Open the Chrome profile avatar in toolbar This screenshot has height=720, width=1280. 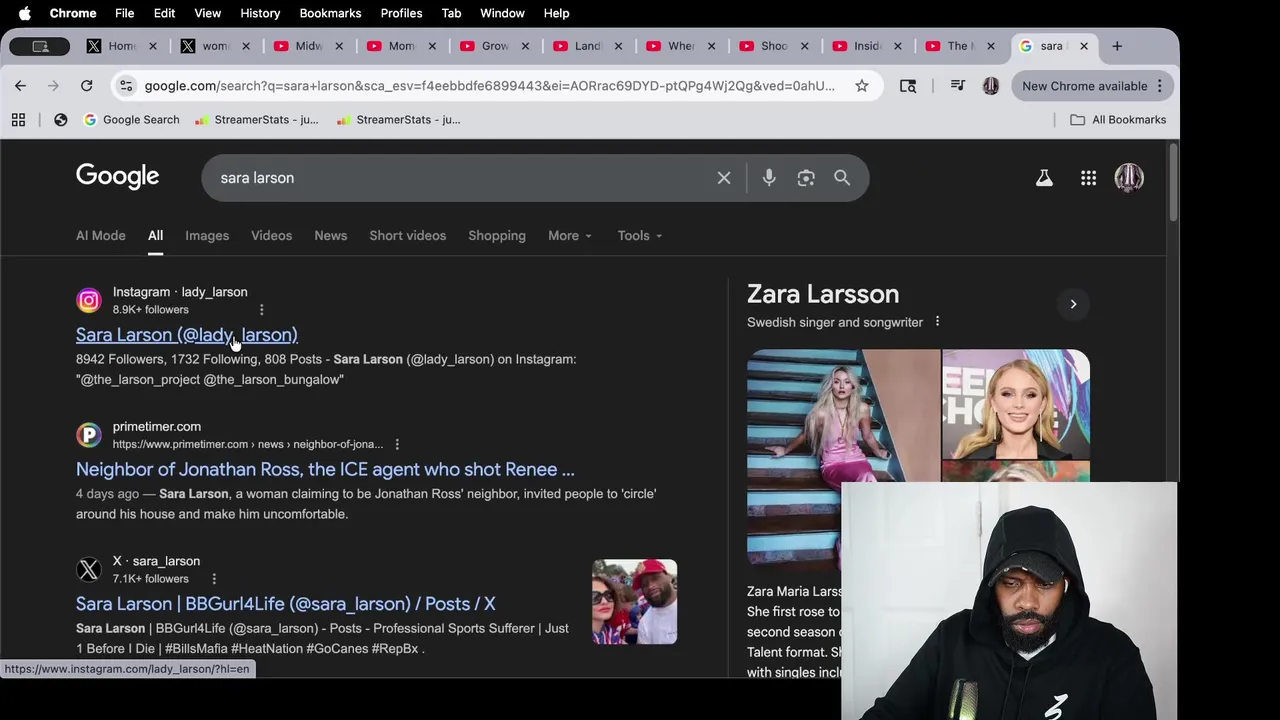(990, 86)
